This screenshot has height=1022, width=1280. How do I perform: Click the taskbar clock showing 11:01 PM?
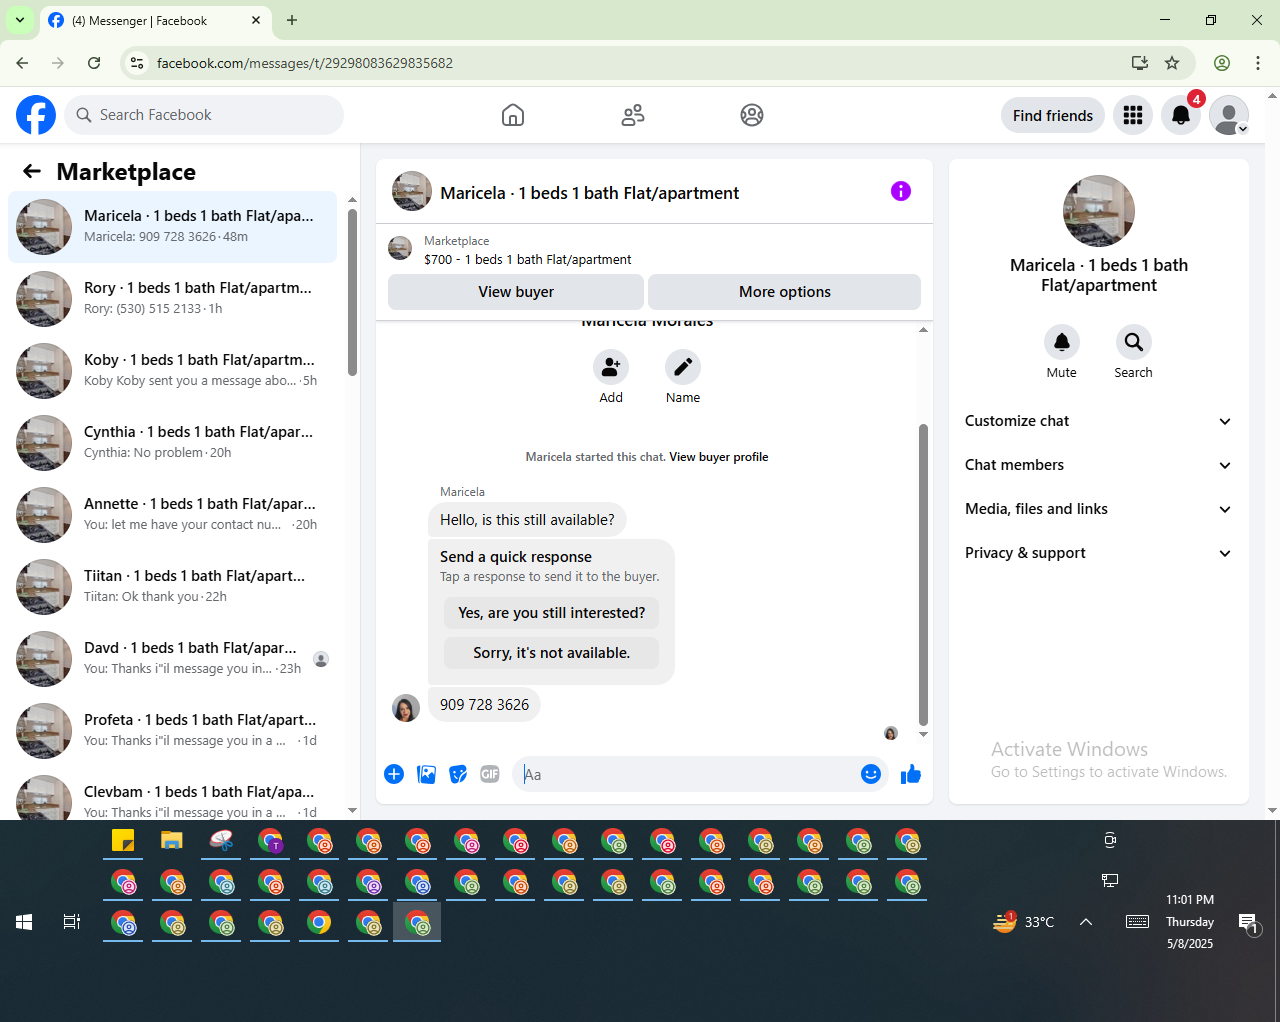(x=1190, y=922)
